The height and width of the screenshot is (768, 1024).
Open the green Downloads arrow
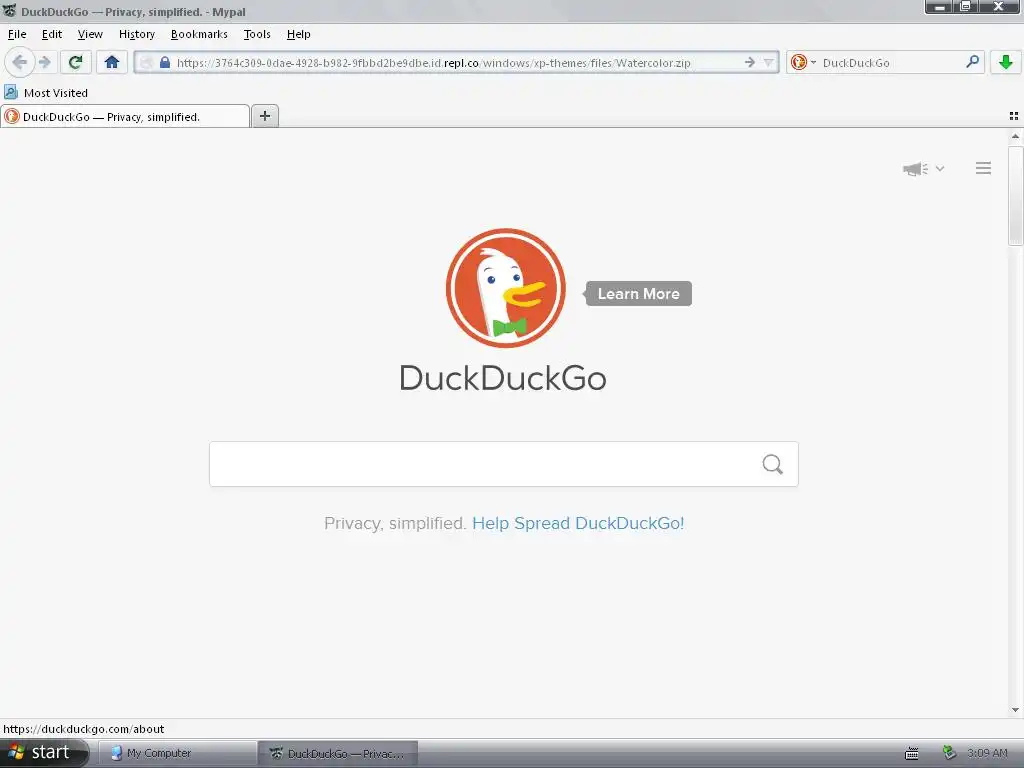[x=1006, y=62]
